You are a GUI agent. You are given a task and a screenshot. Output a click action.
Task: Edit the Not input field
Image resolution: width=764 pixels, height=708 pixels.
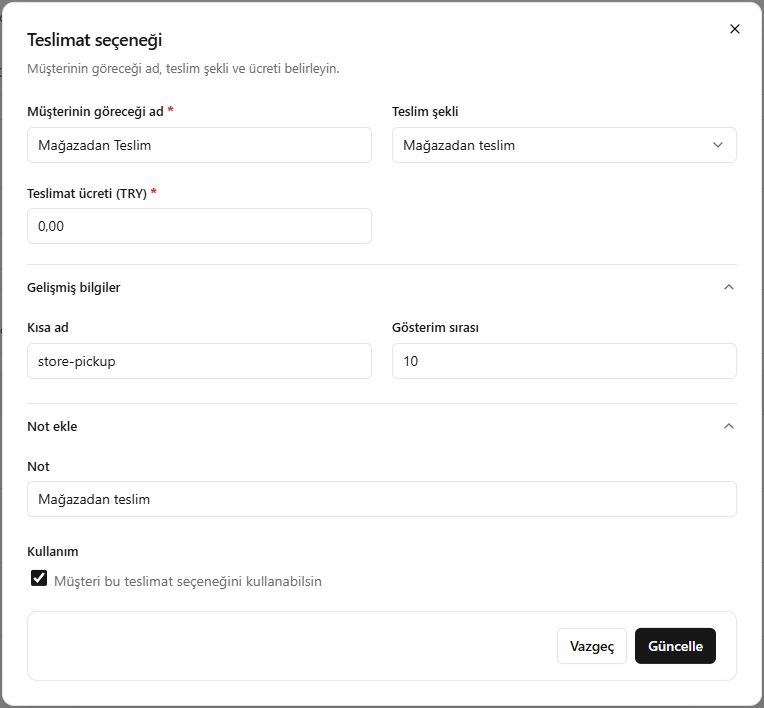pyautogui.click(x=382, y=499)
